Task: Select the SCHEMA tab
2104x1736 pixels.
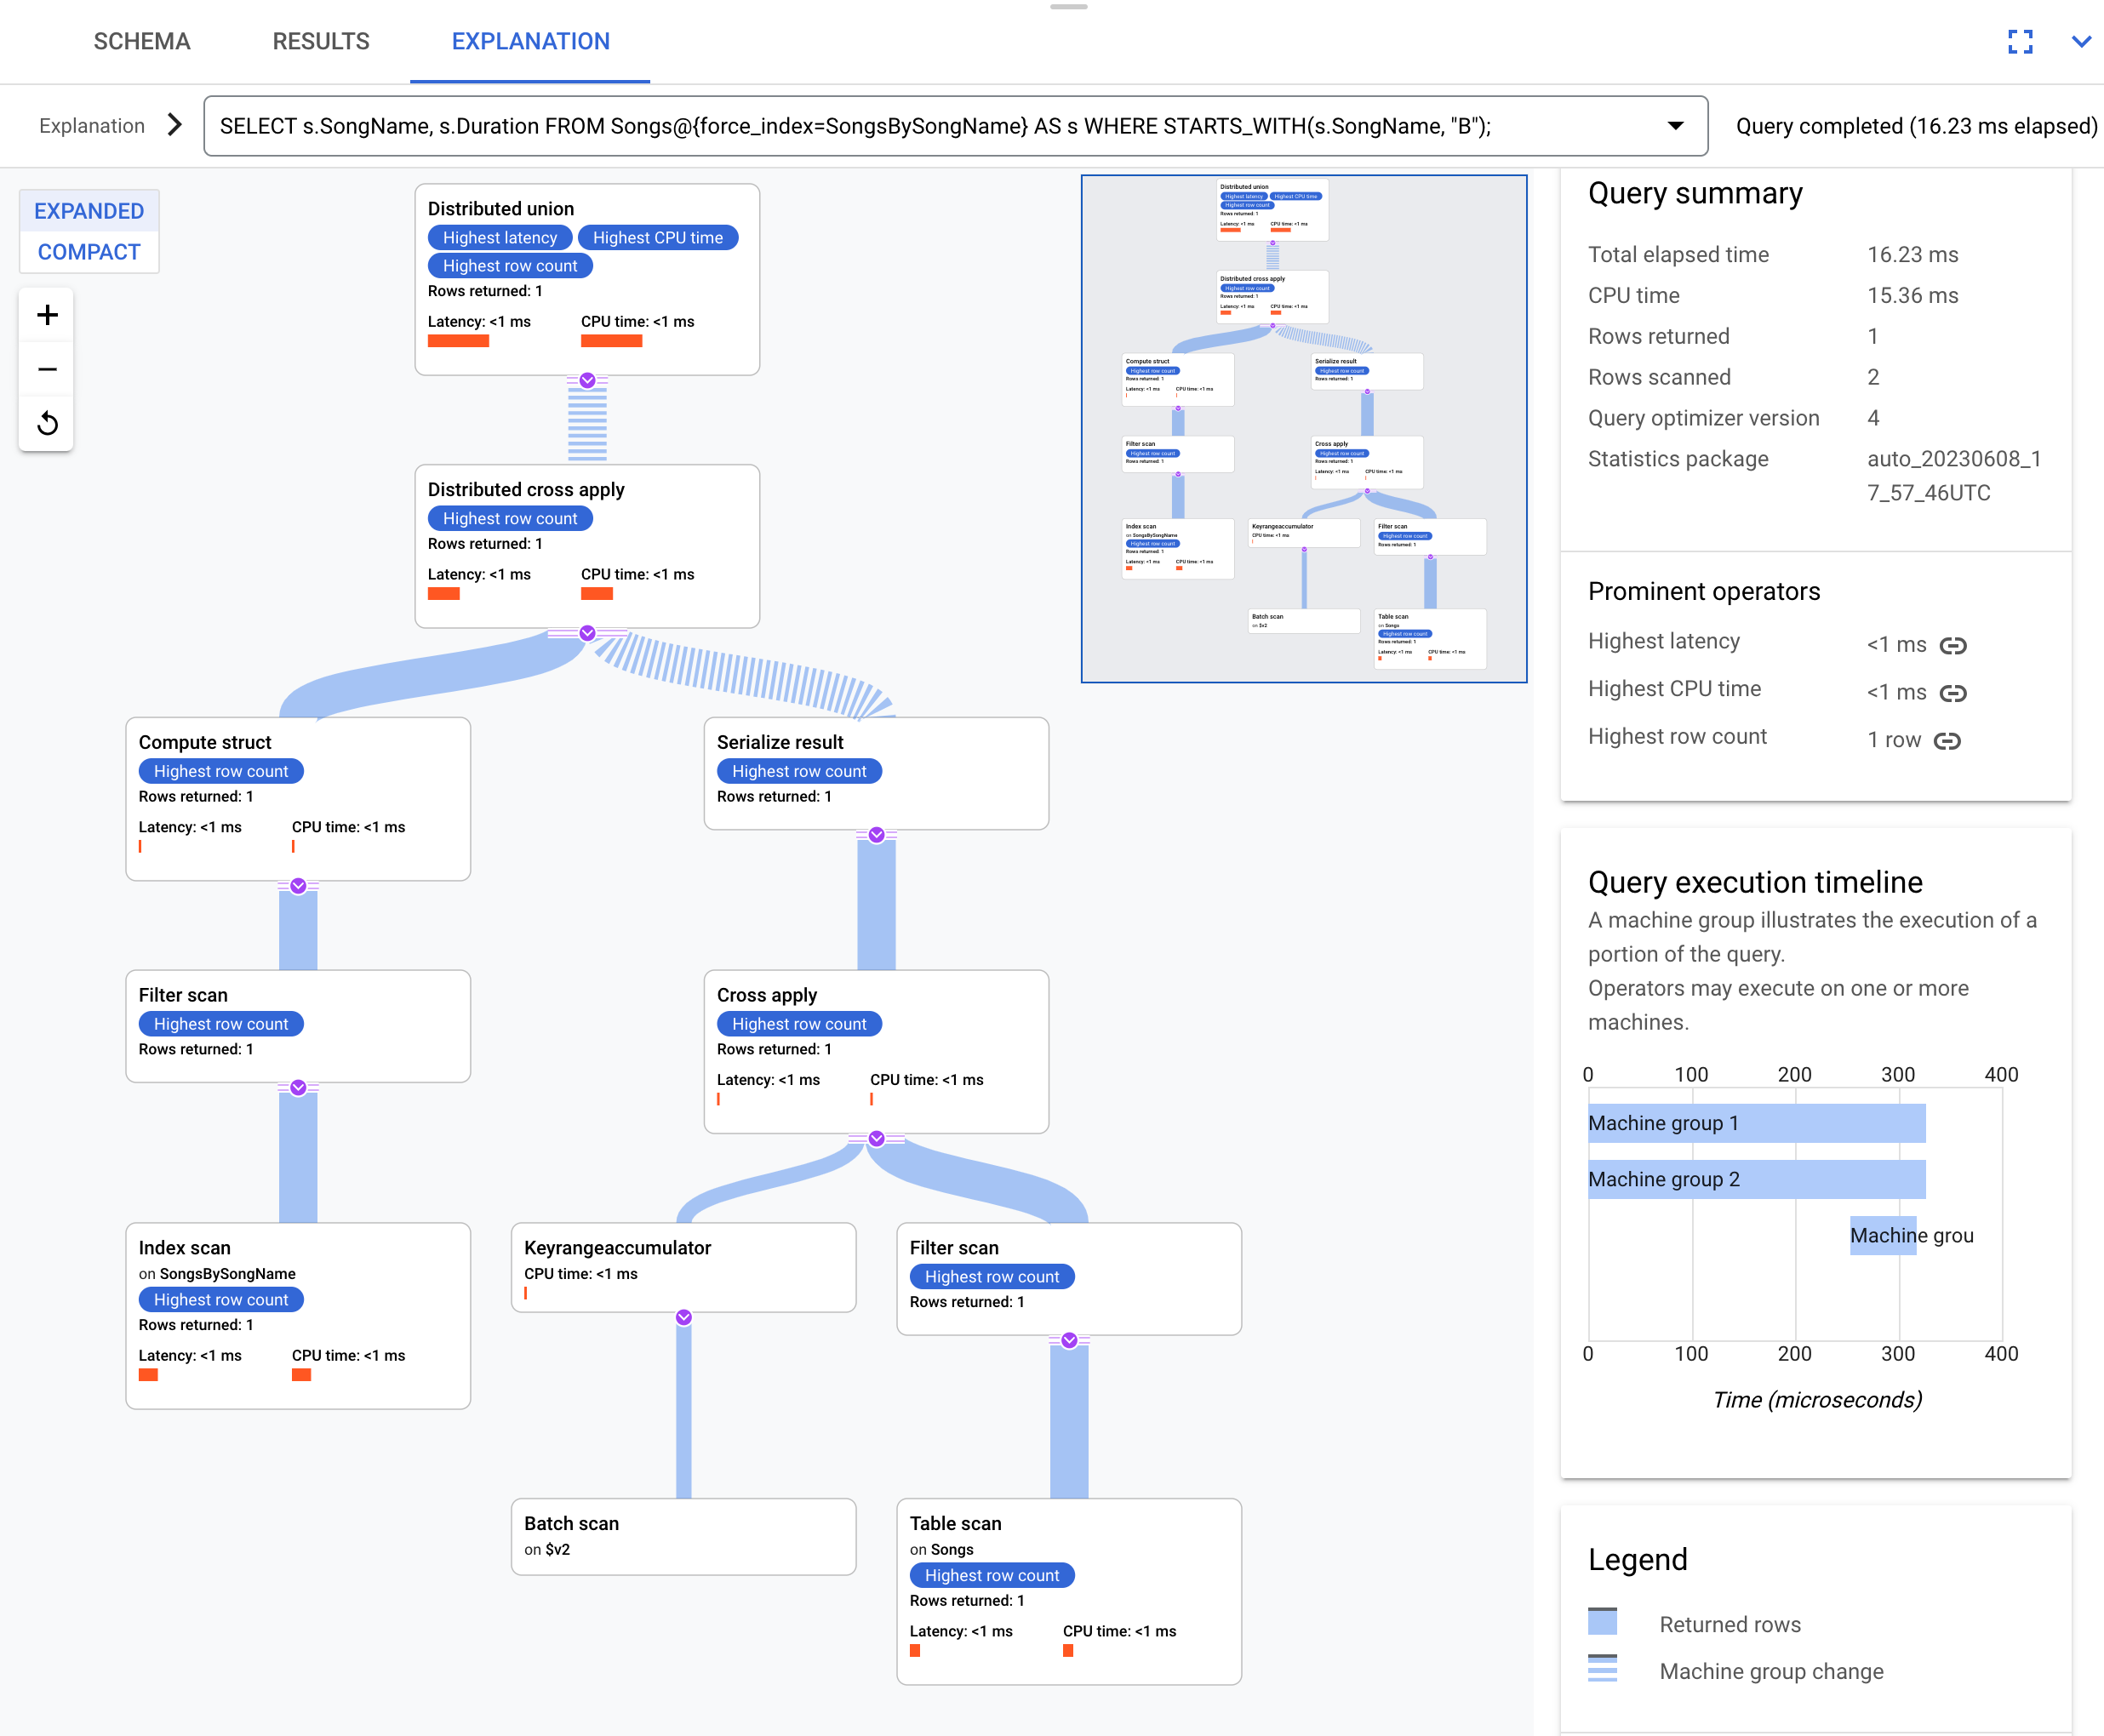Action: [x=138, y=38]
